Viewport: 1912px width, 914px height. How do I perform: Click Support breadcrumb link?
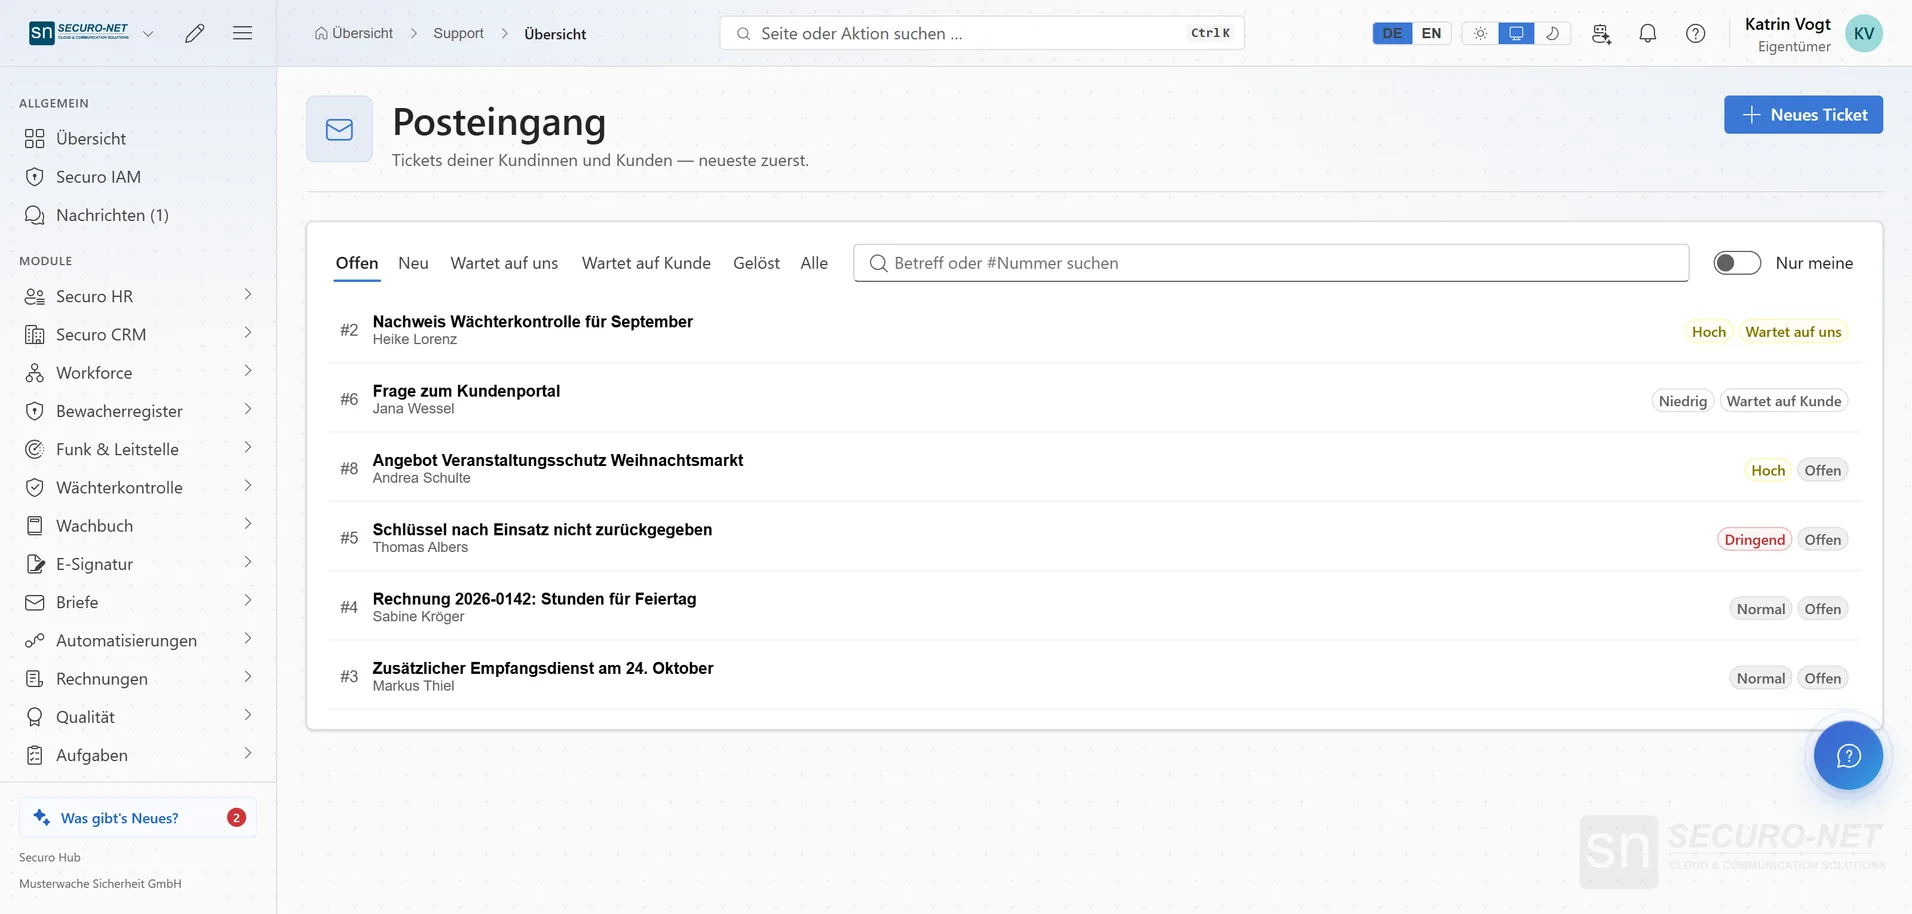458,33
